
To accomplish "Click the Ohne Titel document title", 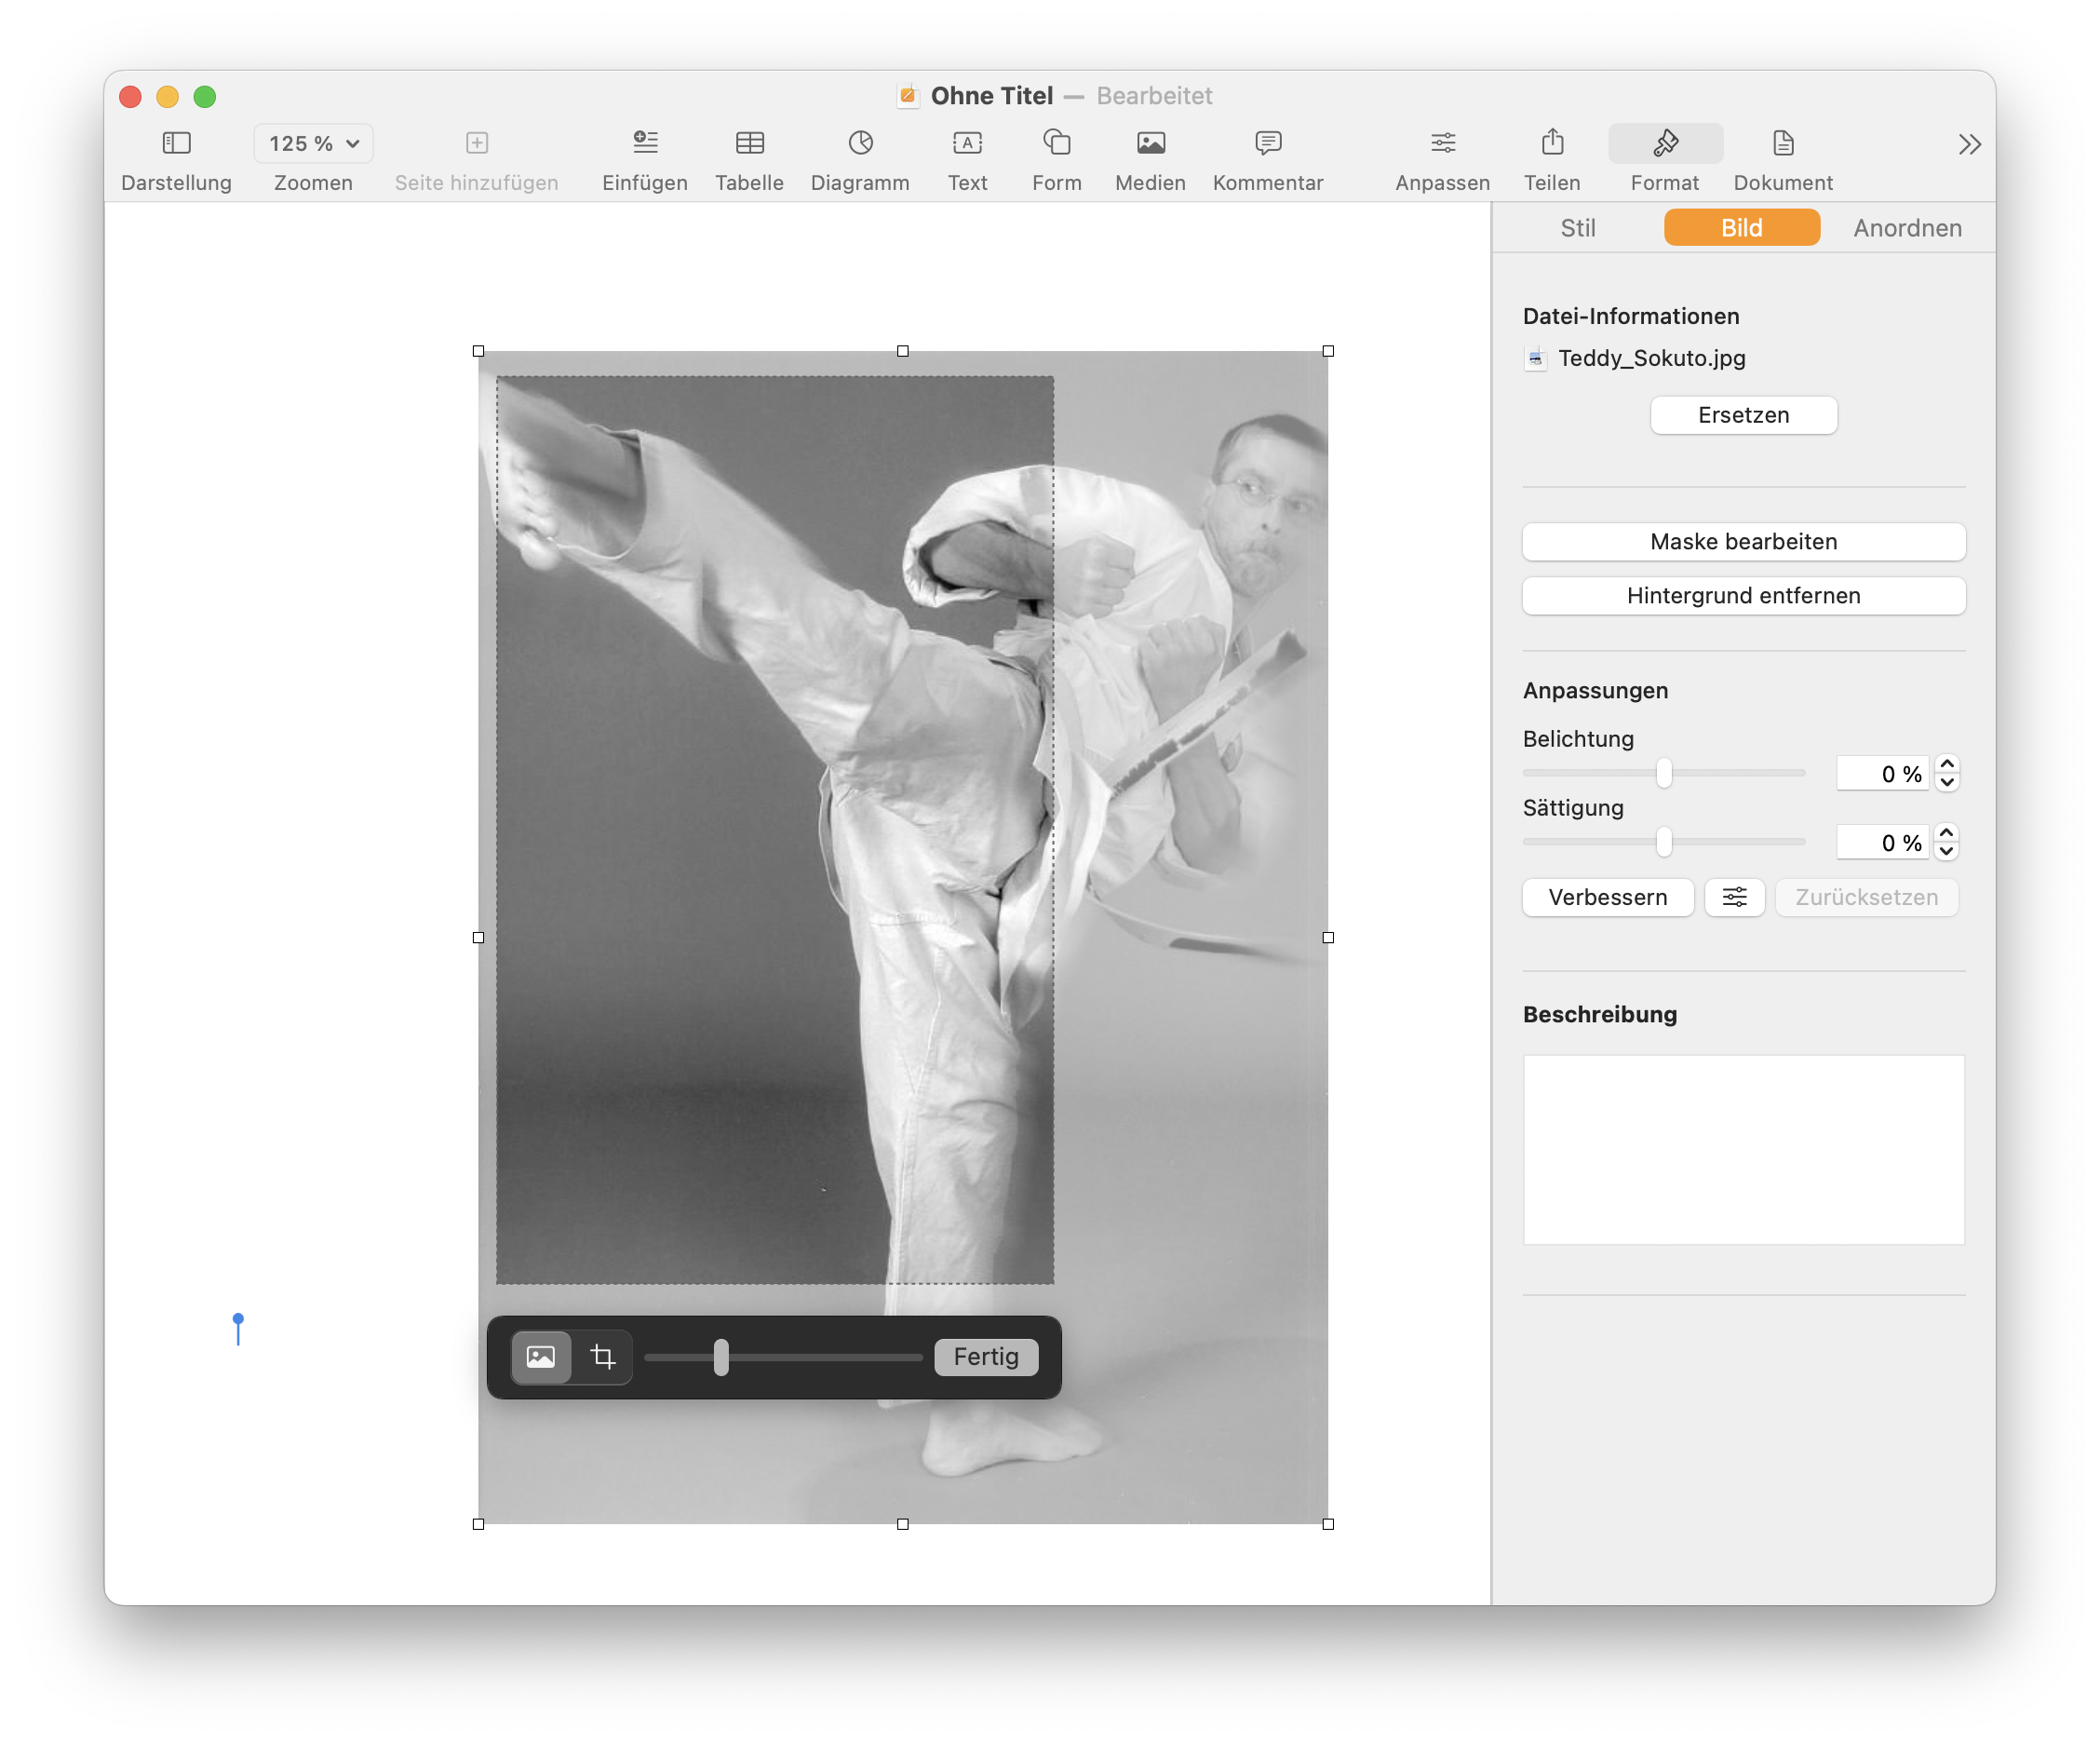I will pyautogui.click(x=992, y=96).
